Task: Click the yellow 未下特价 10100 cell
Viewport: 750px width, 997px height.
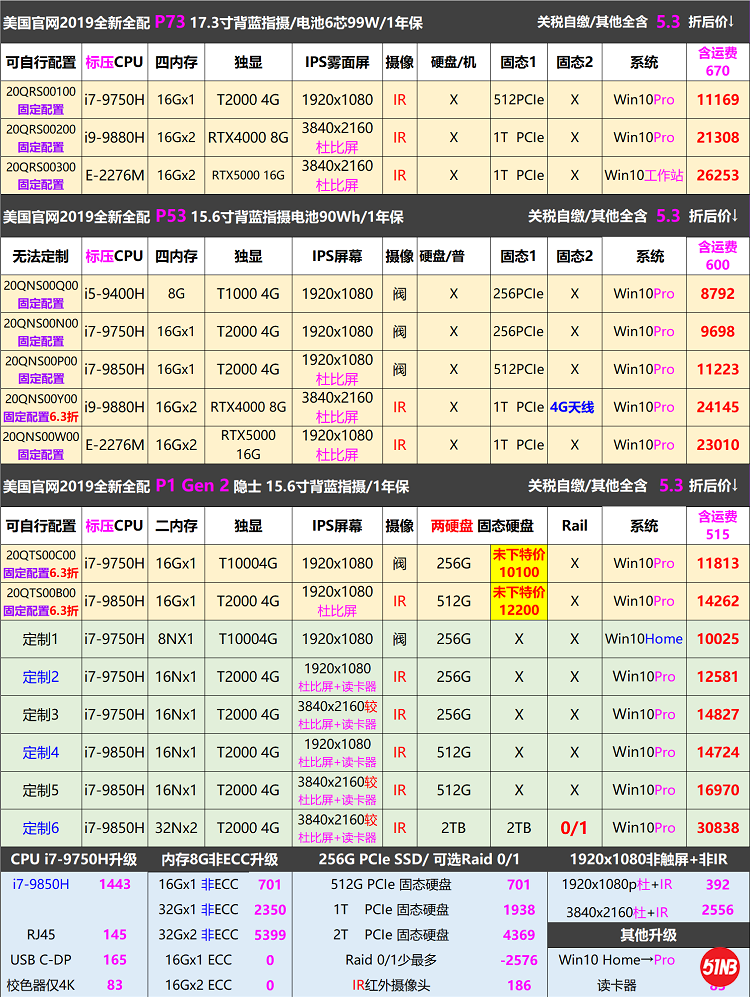Action: [x=518, y=563]
